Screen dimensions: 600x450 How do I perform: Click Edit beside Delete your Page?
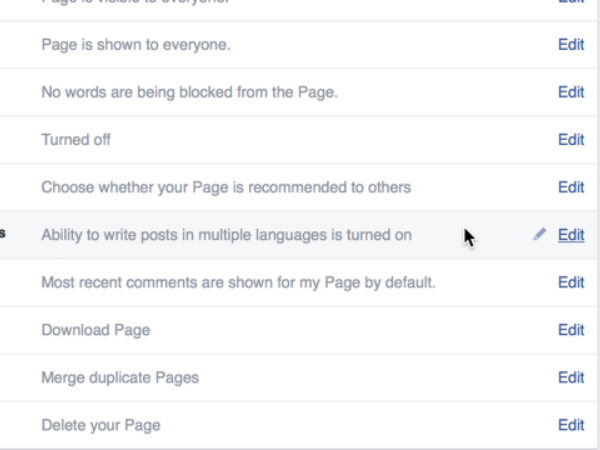tap(571, 425)
